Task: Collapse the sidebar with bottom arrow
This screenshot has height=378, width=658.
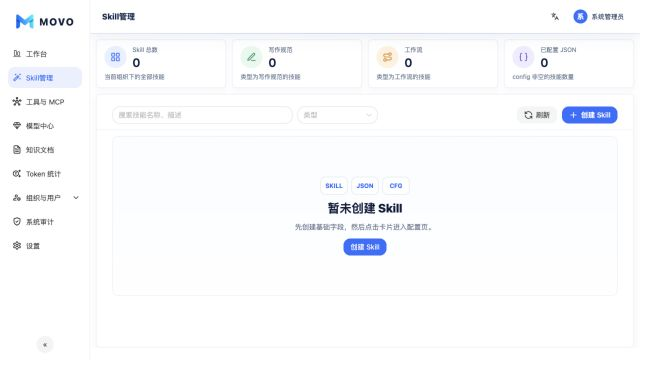Action: pos(45,345)
